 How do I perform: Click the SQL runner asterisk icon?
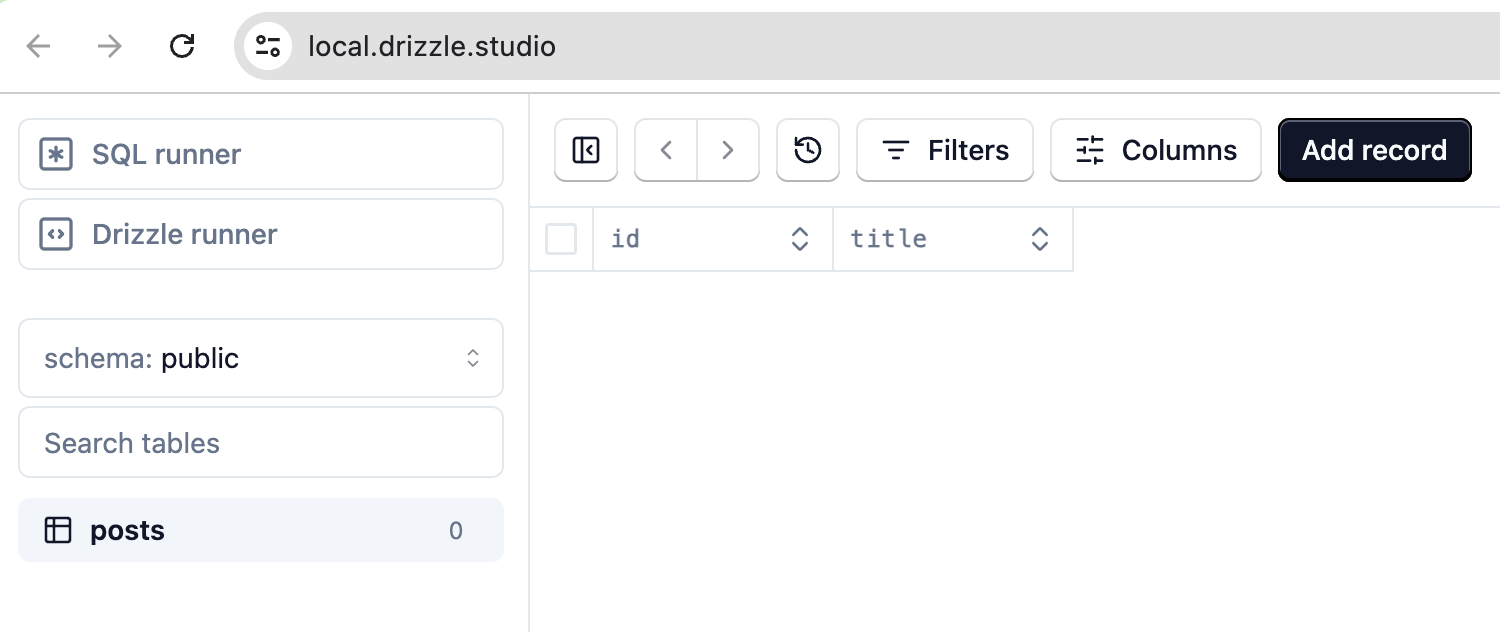click(x=56, y=155)
